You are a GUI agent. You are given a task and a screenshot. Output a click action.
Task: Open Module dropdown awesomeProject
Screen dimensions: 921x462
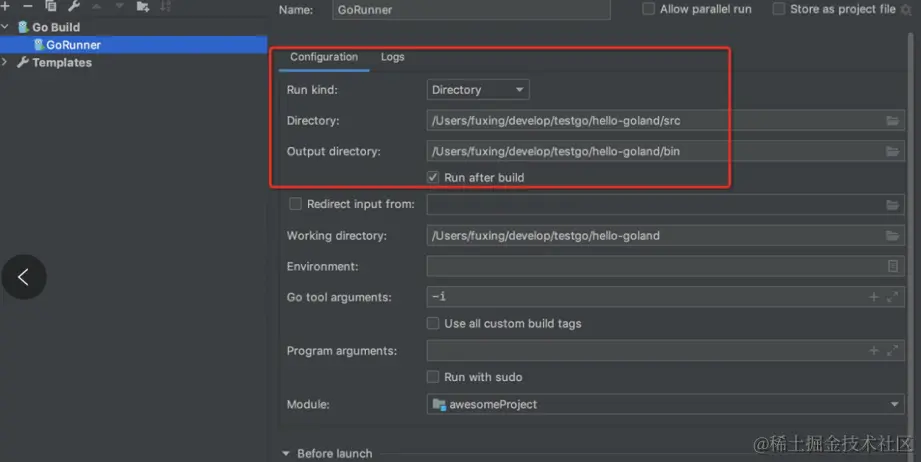(665, 404)
